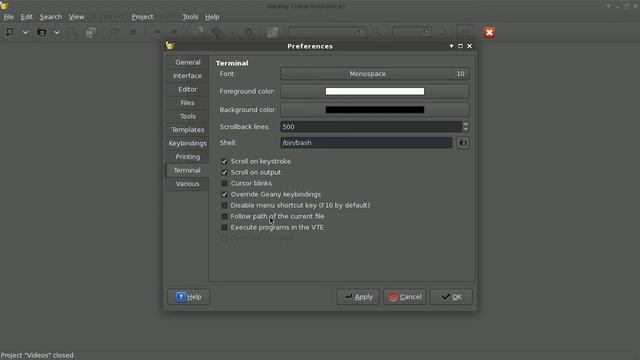Image resolution: width=640 pixels, height=360 pixels.
Task: Open the Edit menu
Action: 27,17
